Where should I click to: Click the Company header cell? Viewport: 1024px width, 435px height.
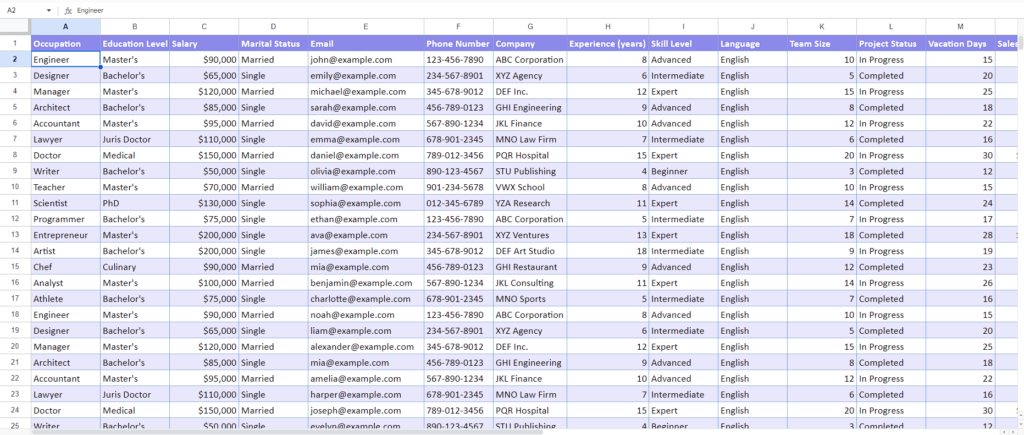(530, 44)
